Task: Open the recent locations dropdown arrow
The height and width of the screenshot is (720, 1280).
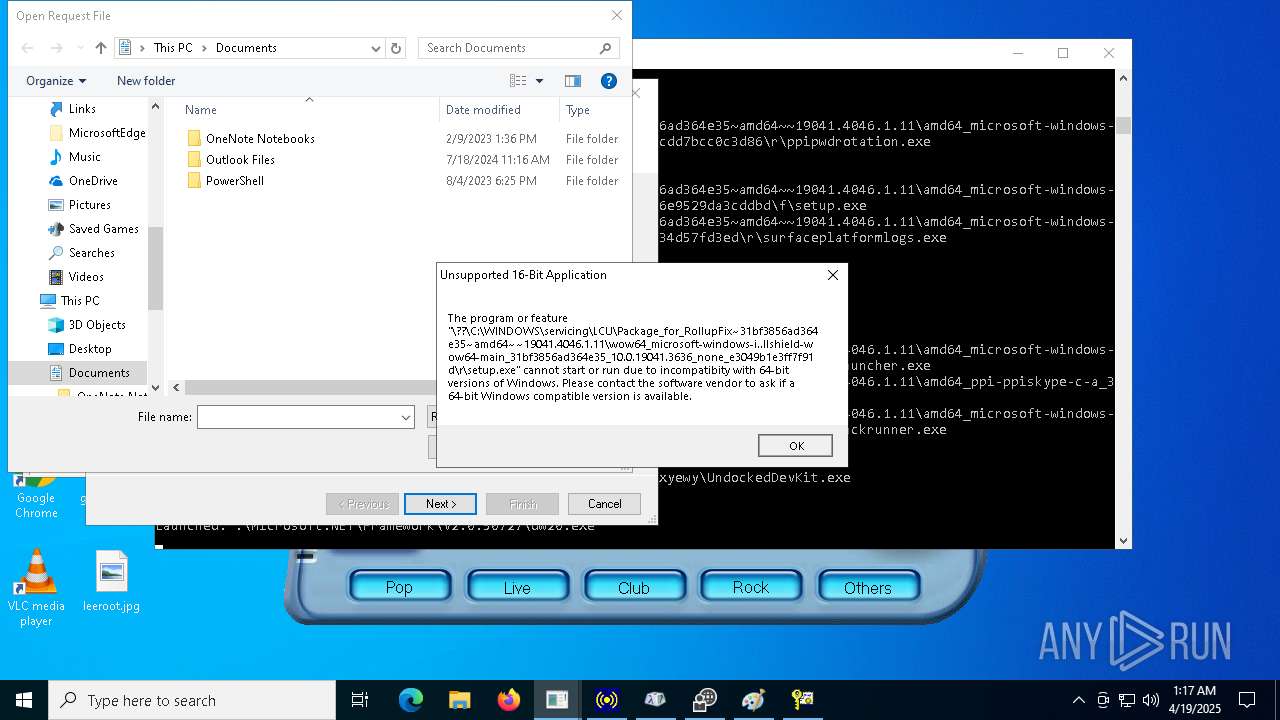Action: click(x=79, y=48)
